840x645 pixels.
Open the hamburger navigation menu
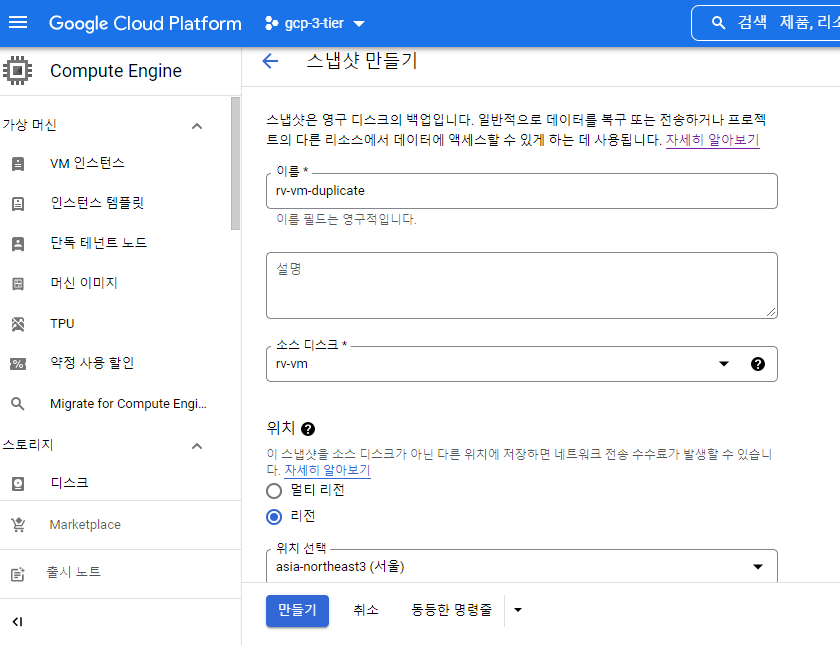point(18,22)
